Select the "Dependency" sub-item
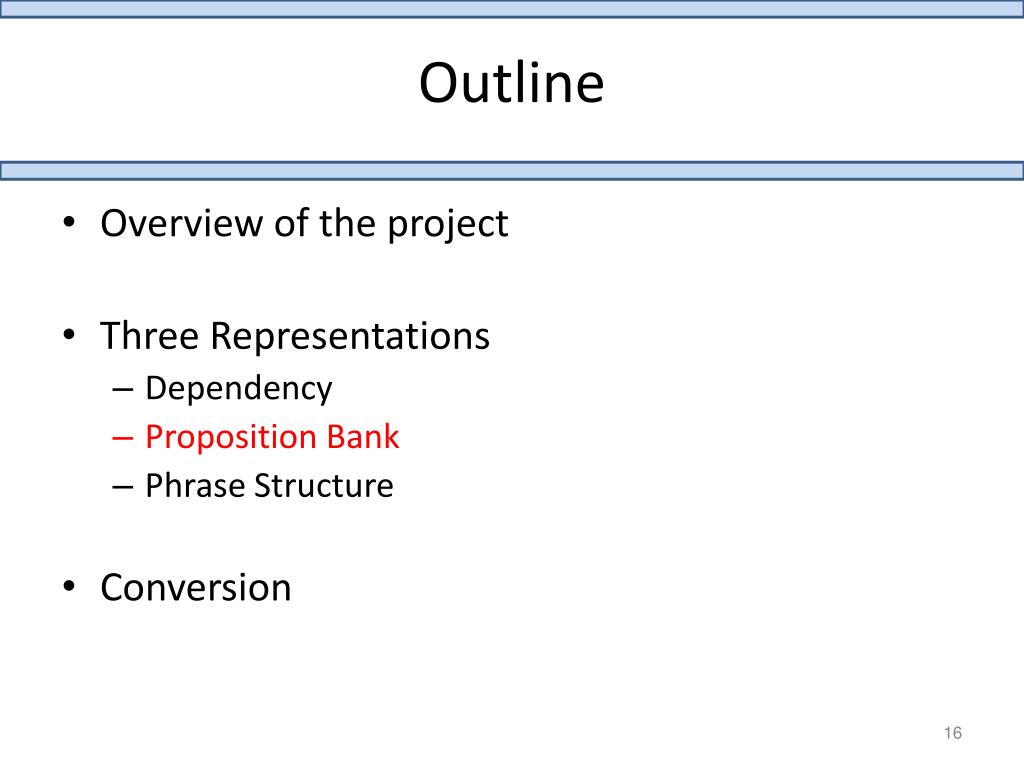Image resolution: width=1024 pixels, height=768 pixels. (238, 388)
